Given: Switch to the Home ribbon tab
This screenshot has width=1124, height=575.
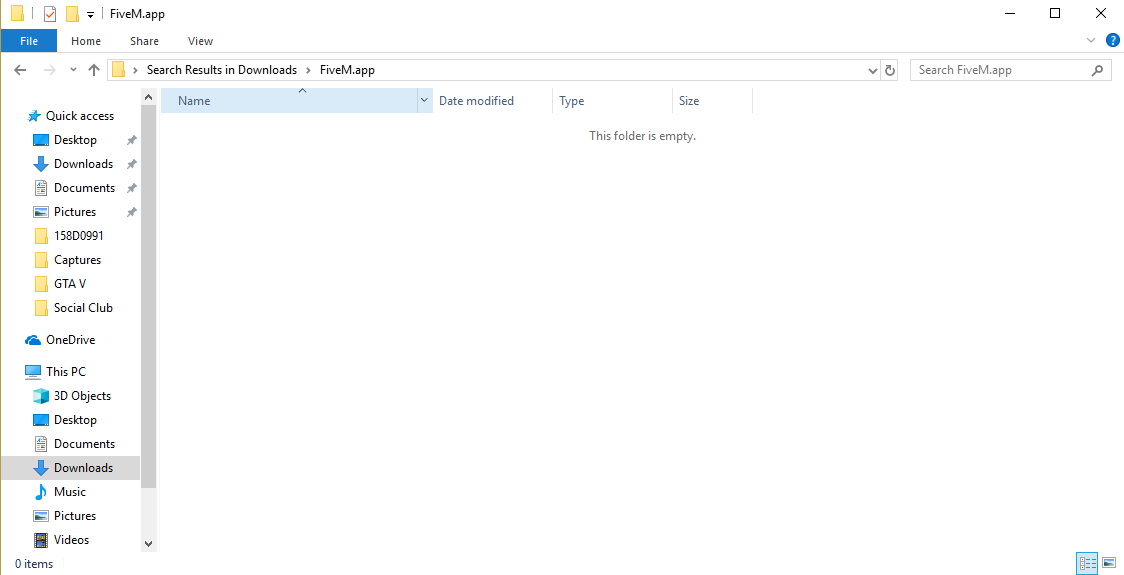Looking at the screenshot, I should tap(86, 41).
